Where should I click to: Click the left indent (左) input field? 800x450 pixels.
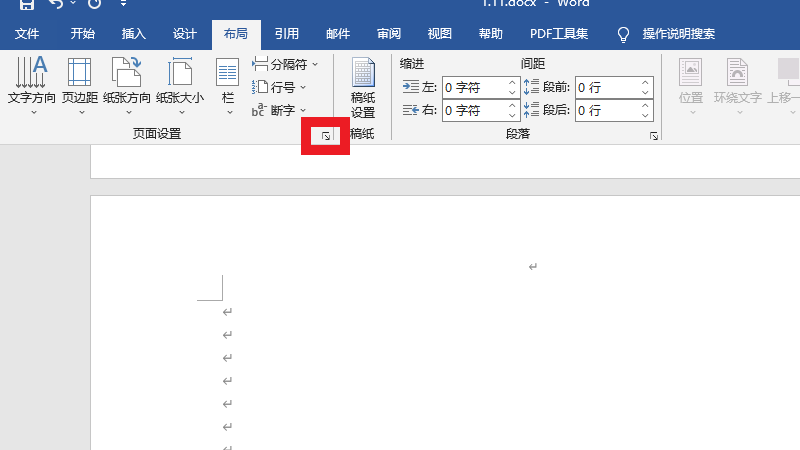(474, 87)
